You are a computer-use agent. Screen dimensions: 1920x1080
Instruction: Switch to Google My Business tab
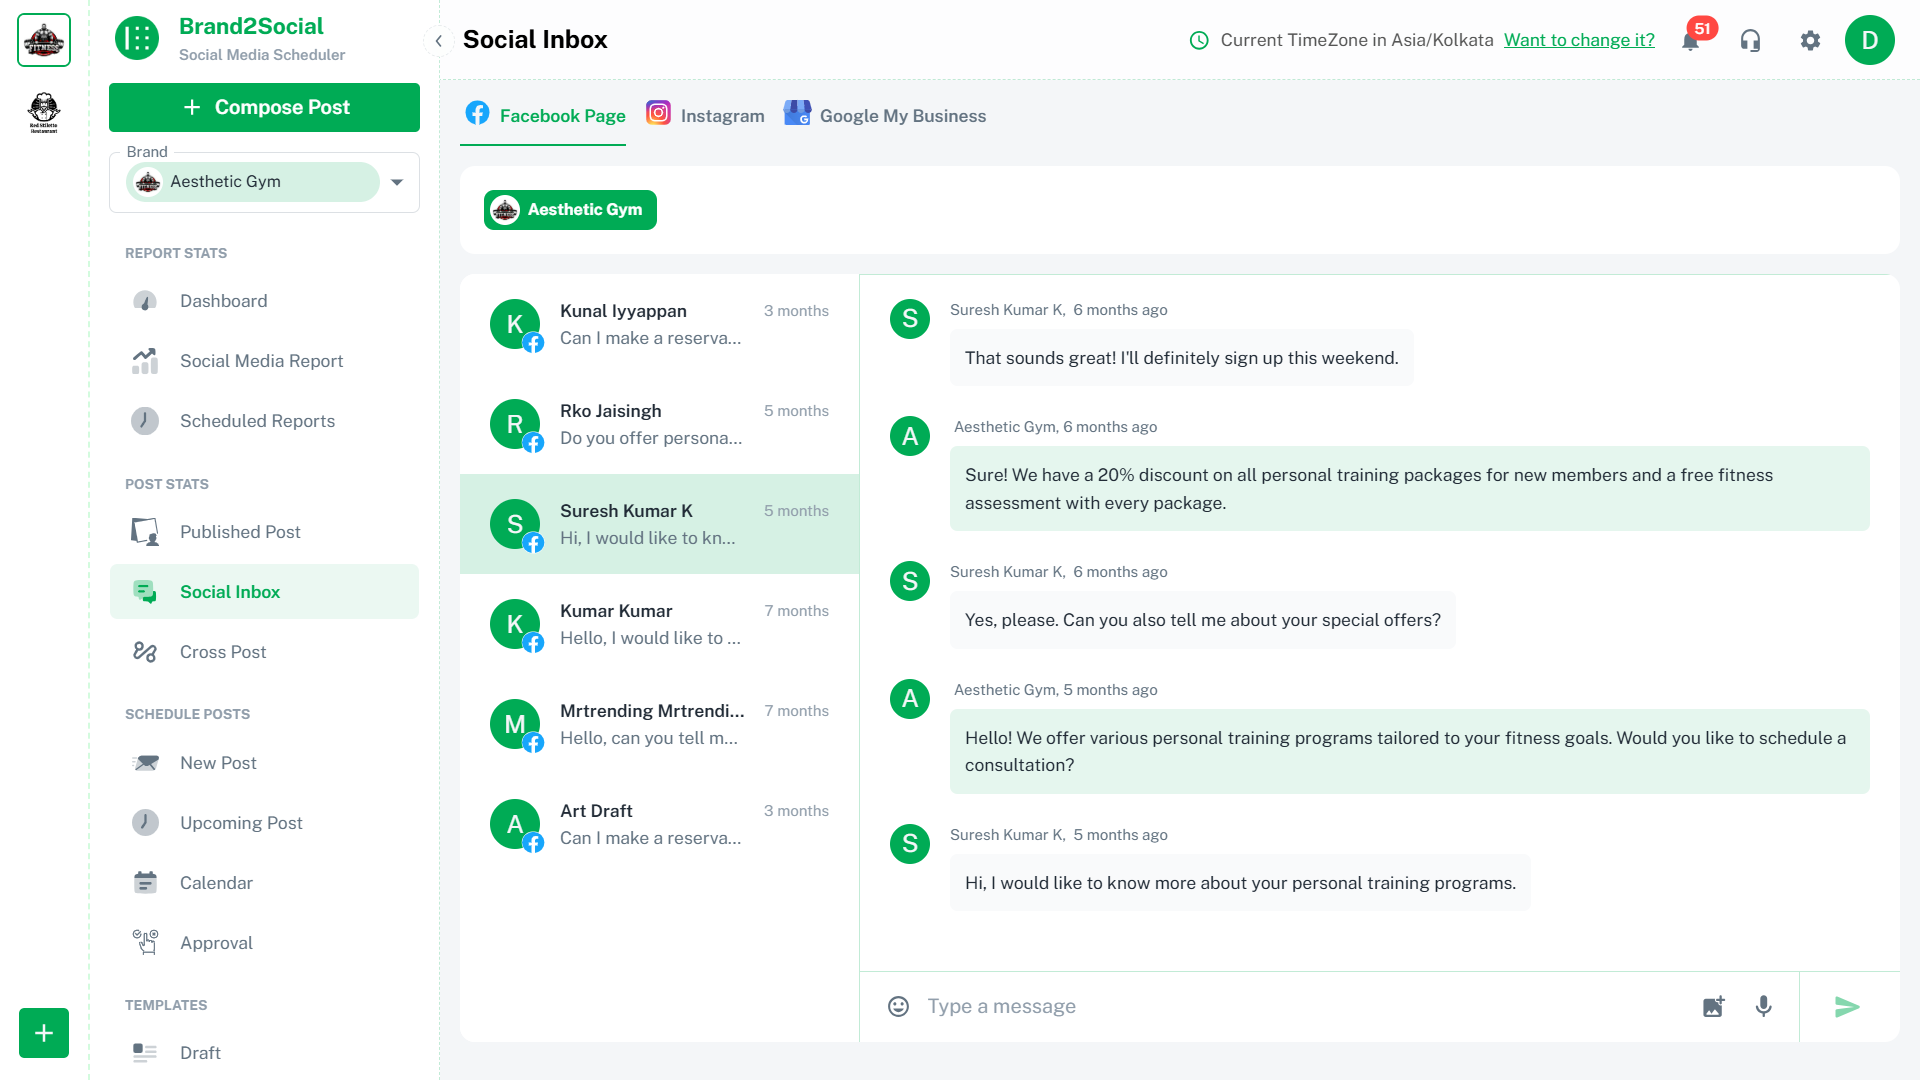tap(885, 116)
